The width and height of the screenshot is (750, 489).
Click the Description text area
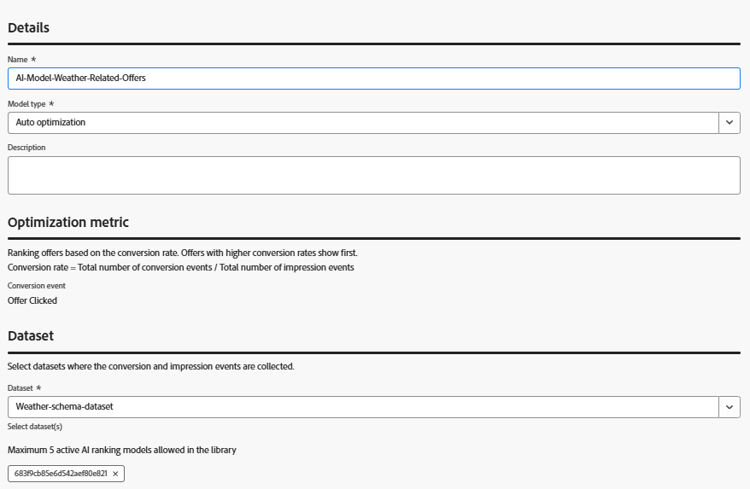[x=374, y=175]
